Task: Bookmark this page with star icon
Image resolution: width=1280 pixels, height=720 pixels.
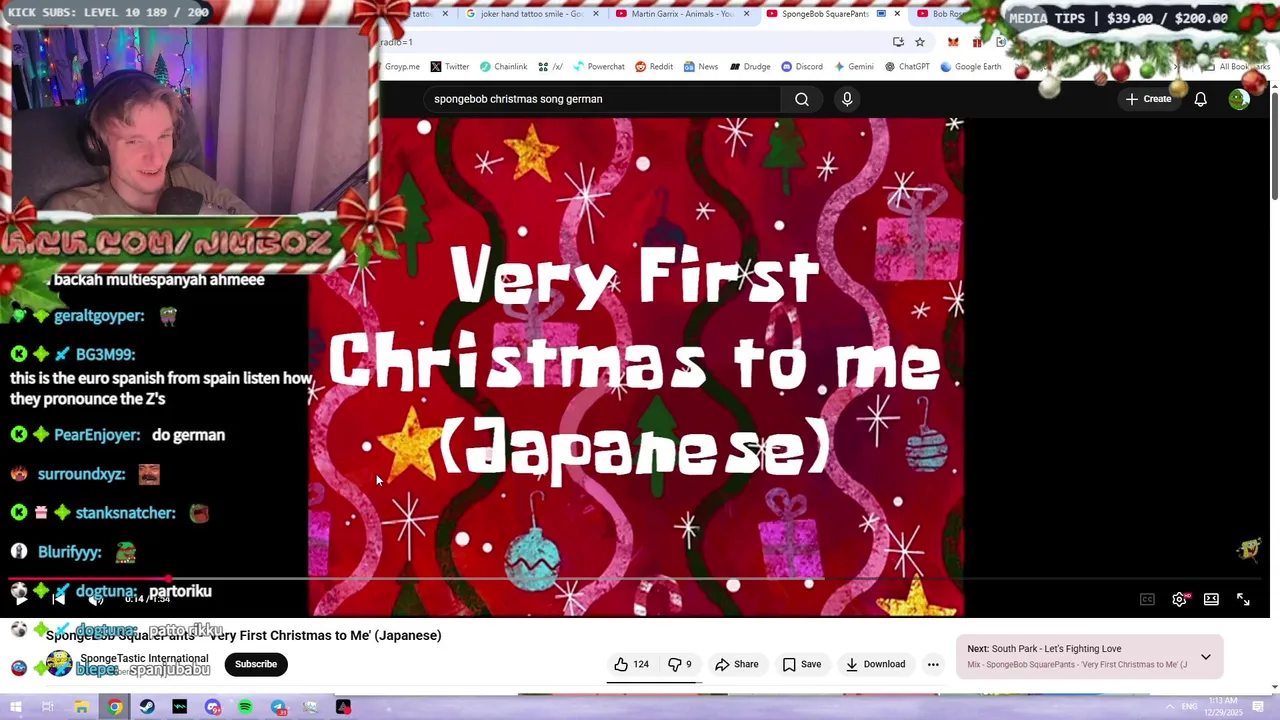Action: point(920,42)
